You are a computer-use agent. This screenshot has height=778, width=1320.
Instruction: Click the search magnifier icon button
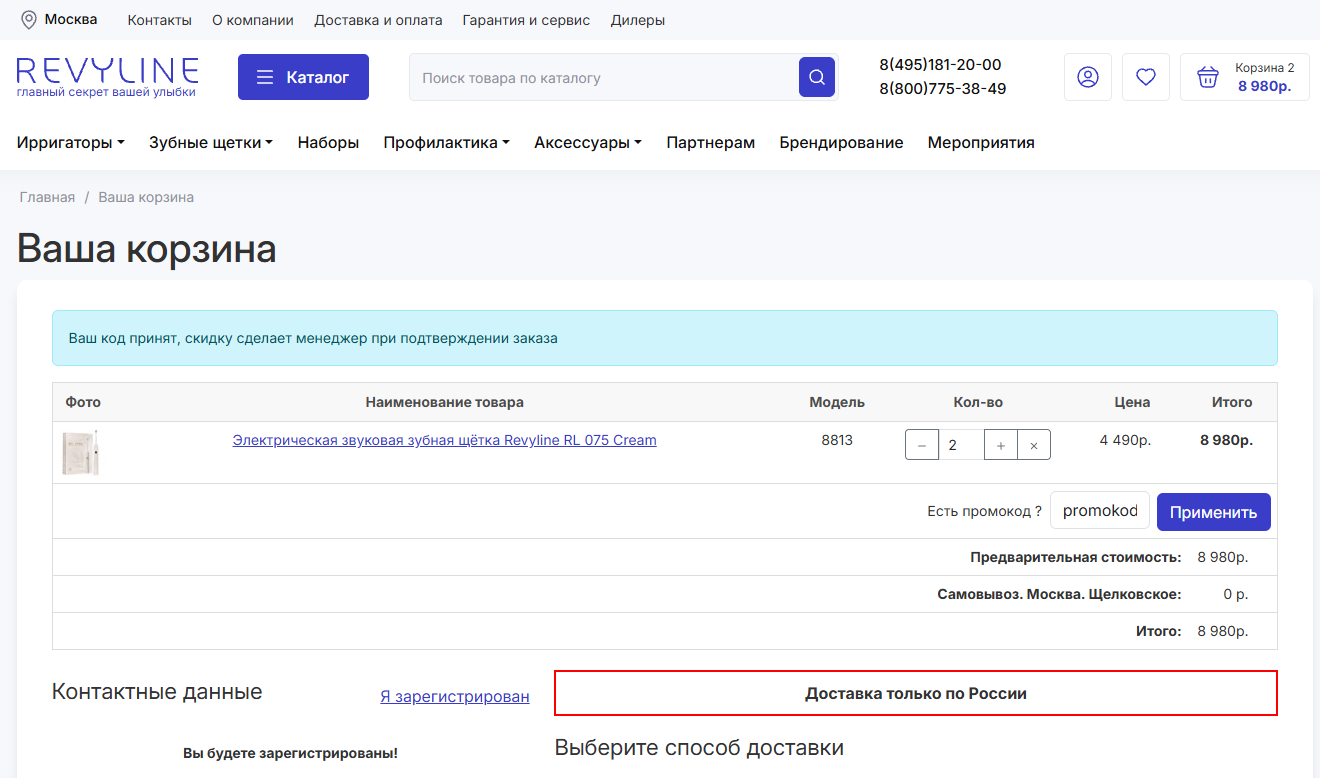pos(816,77)
